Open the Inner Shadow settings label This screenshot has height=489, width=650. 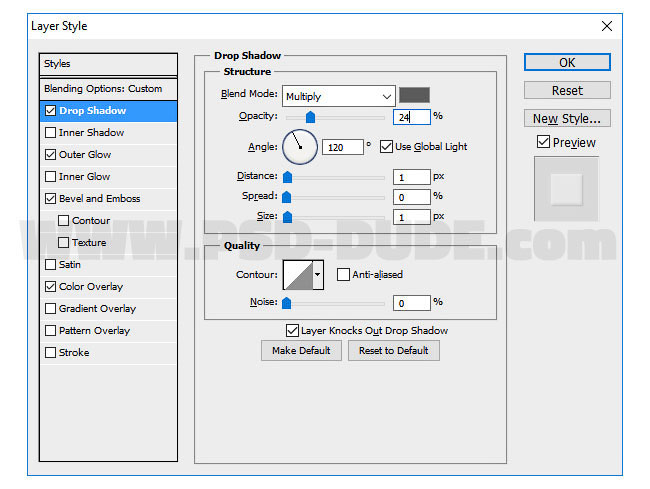click(x=92, y=133)
